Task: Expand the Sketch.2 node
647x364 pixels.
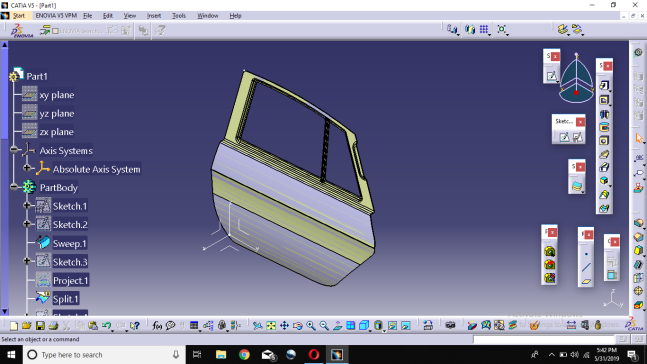Action: pos(27,224)
